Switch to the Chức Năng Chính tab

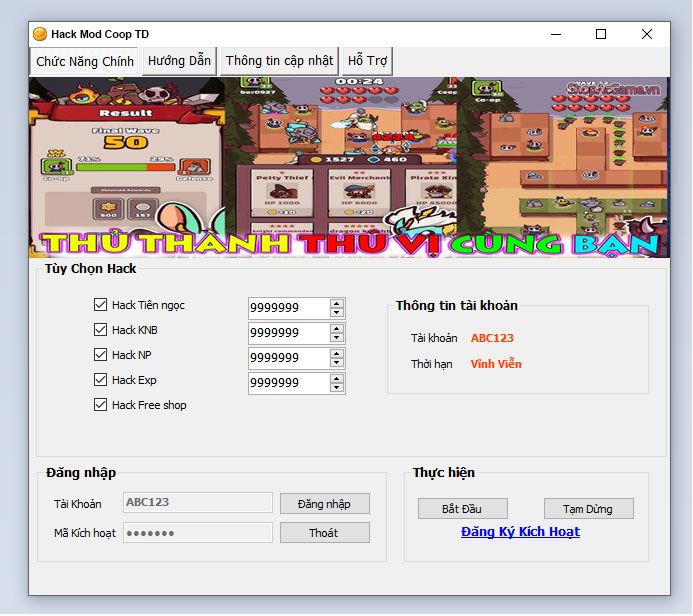tap(84, 61)
